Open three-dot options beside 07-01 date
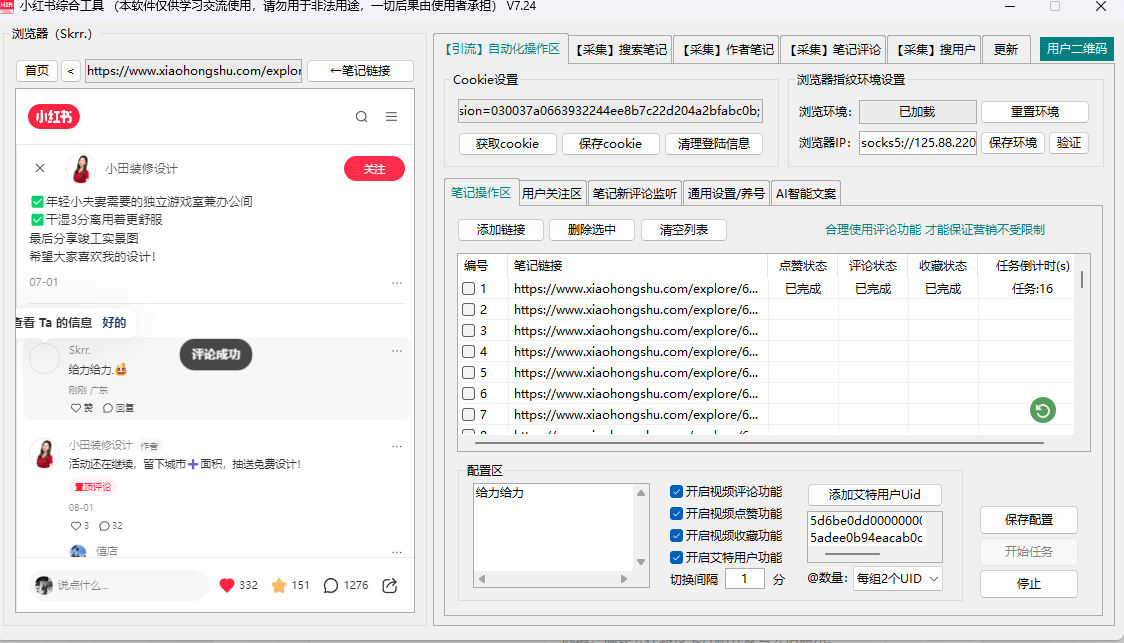The width and height of the screenshot is (1124, 643). click(x=397, y=283)
